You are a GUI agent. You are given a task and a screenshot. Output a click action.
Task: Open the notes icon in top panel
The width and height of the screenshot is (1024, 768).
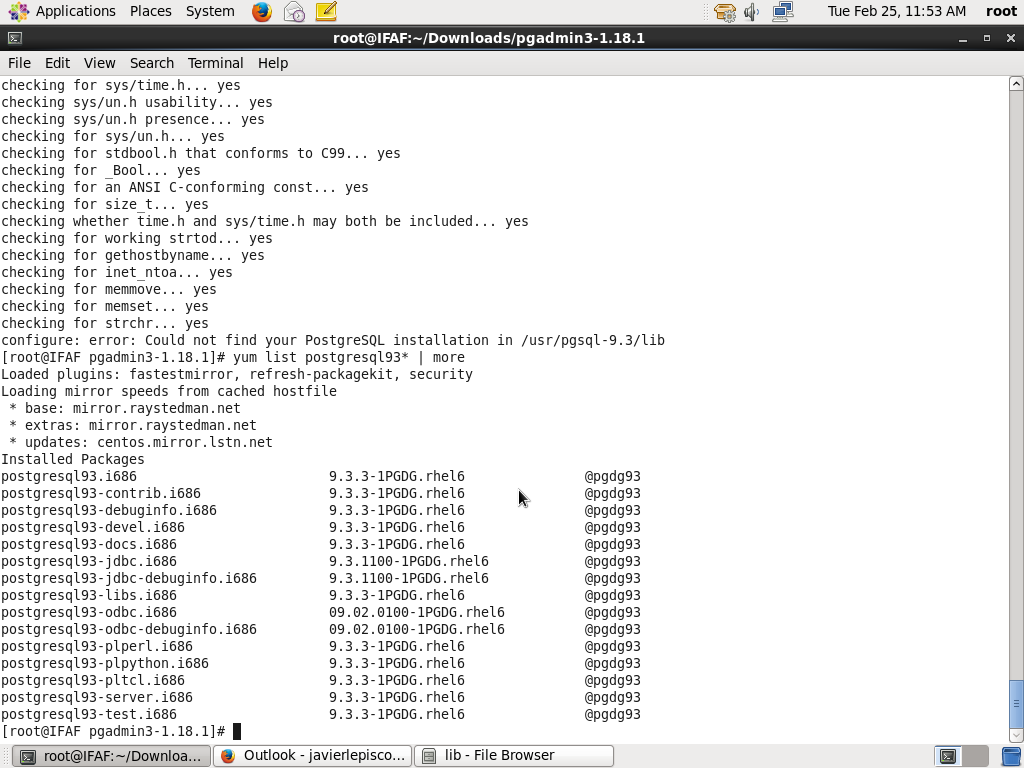coord(326,12)
